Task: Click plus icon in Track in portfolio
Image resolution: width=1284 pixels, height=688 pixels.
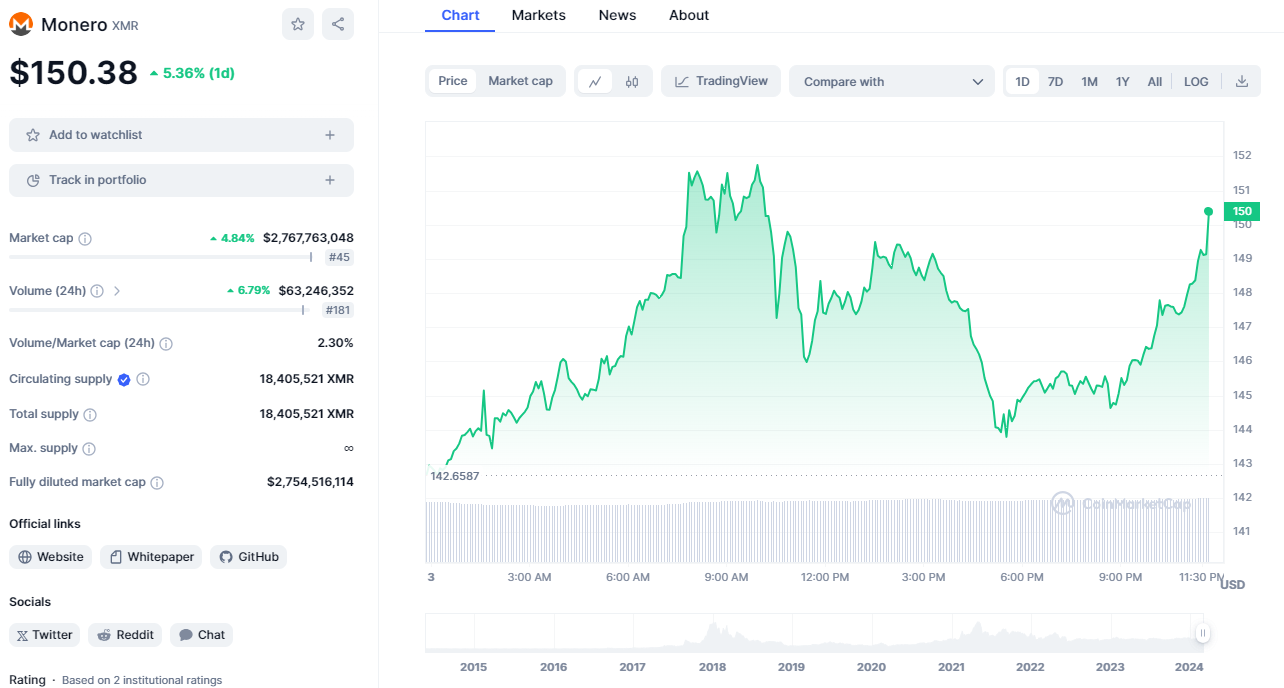Action: [330, 180]
